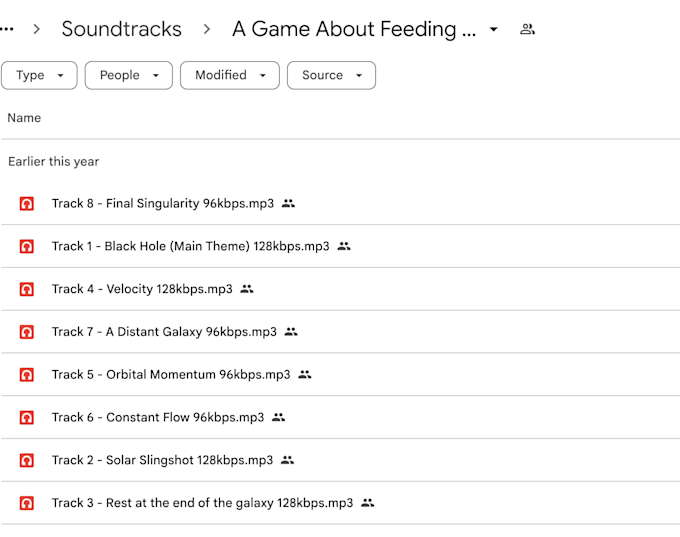
Task: Open the People filter dropdown
Action: click(x=129, y=75)
